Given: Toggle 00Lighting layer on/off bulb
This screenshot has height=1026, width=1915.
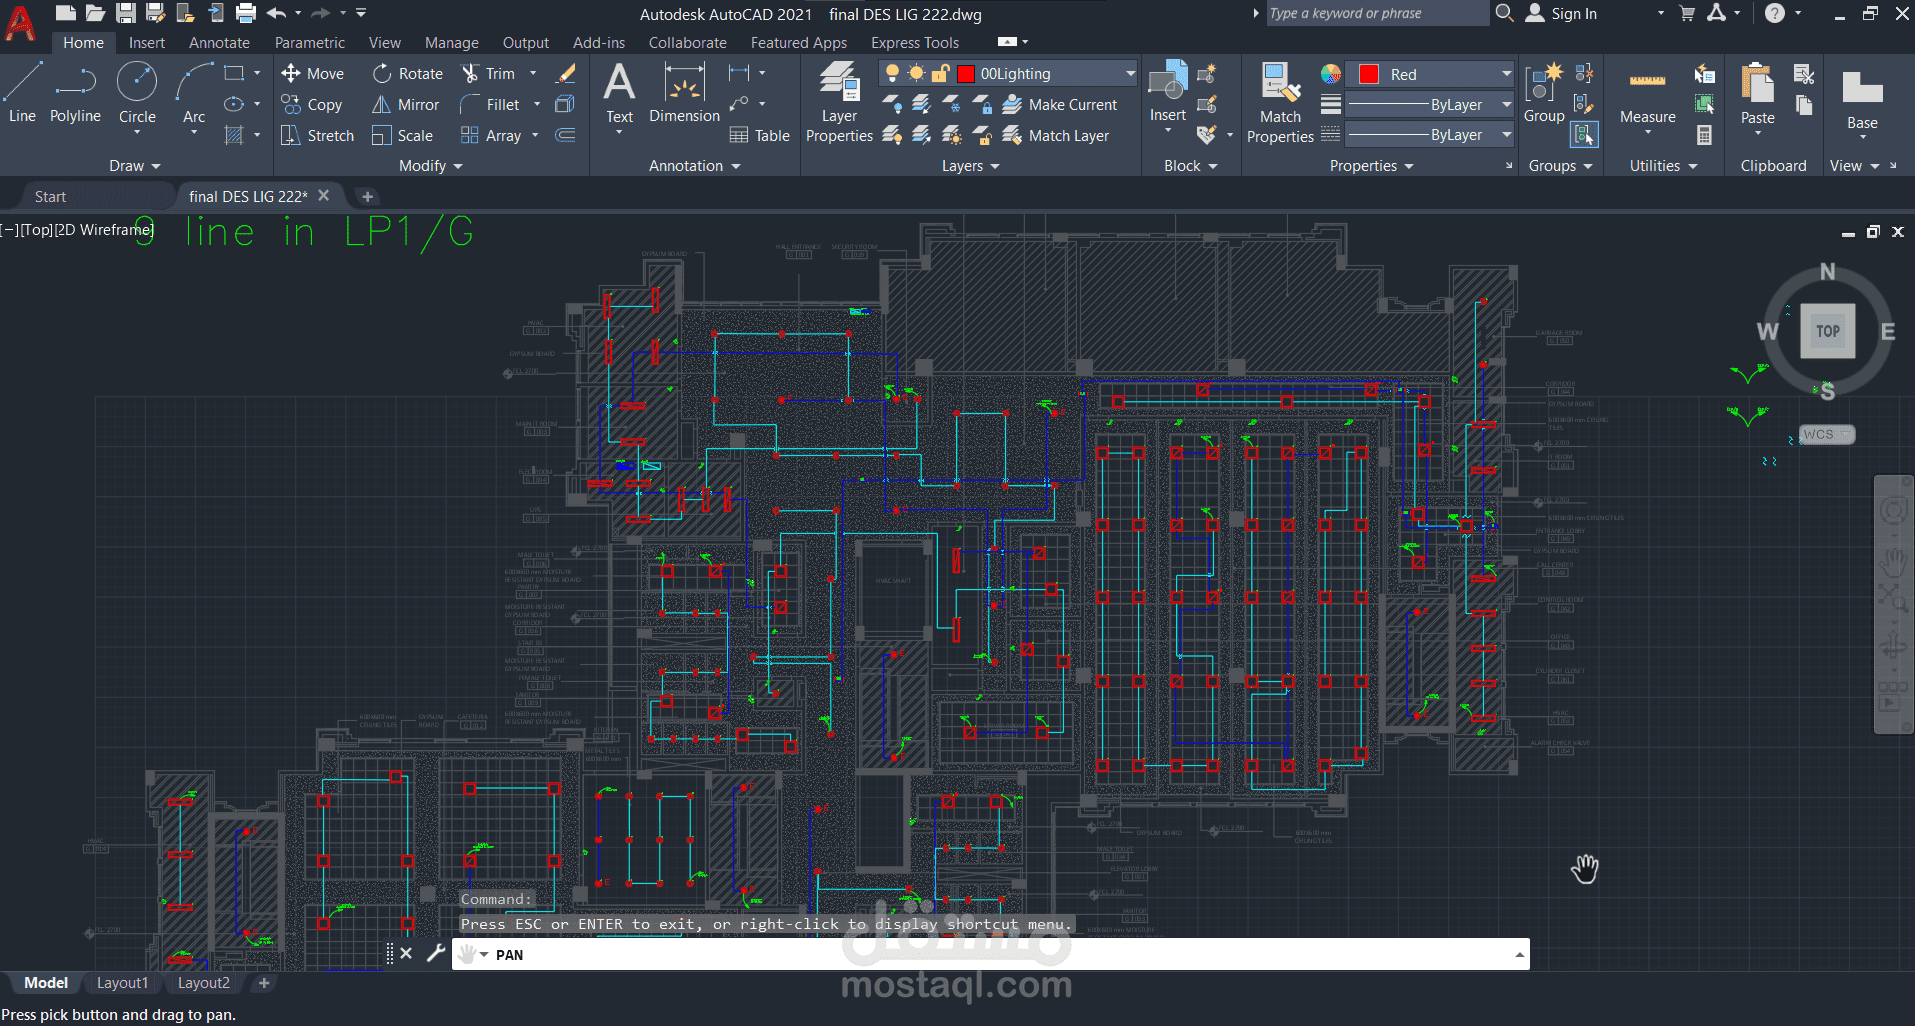Looking at the screenshot, I should (x=893, y=73).
